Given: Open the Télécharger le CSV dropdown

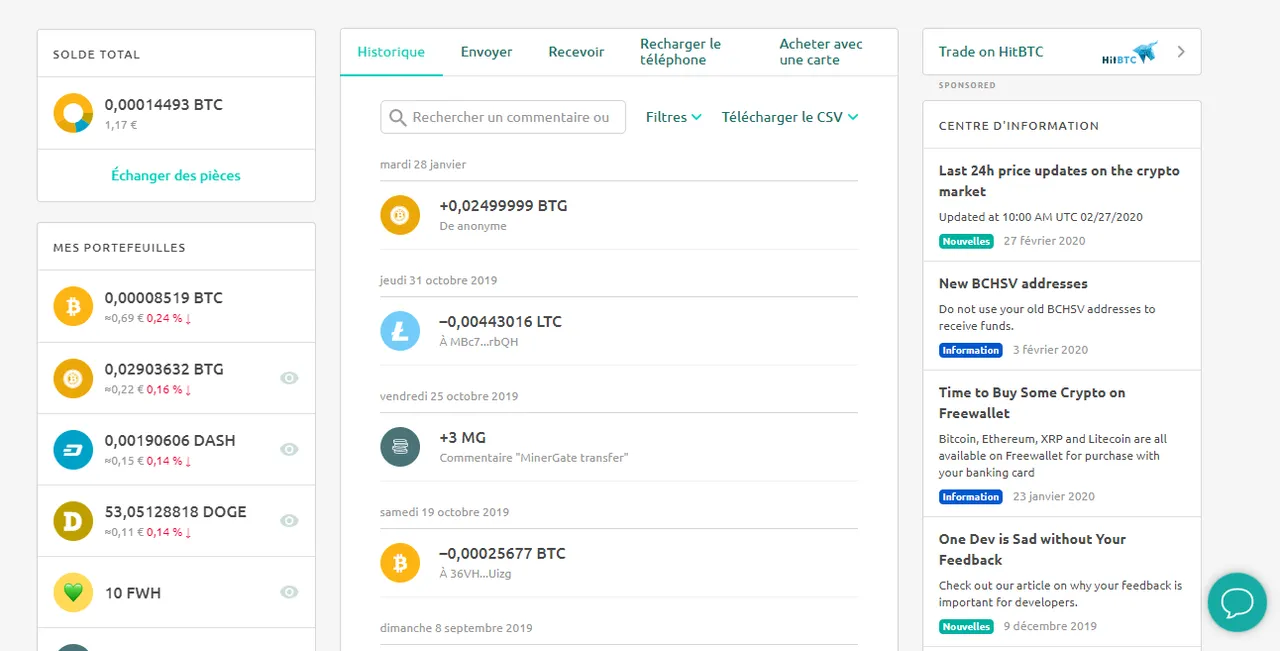Looking at the screenshot, I should (790, 117).
